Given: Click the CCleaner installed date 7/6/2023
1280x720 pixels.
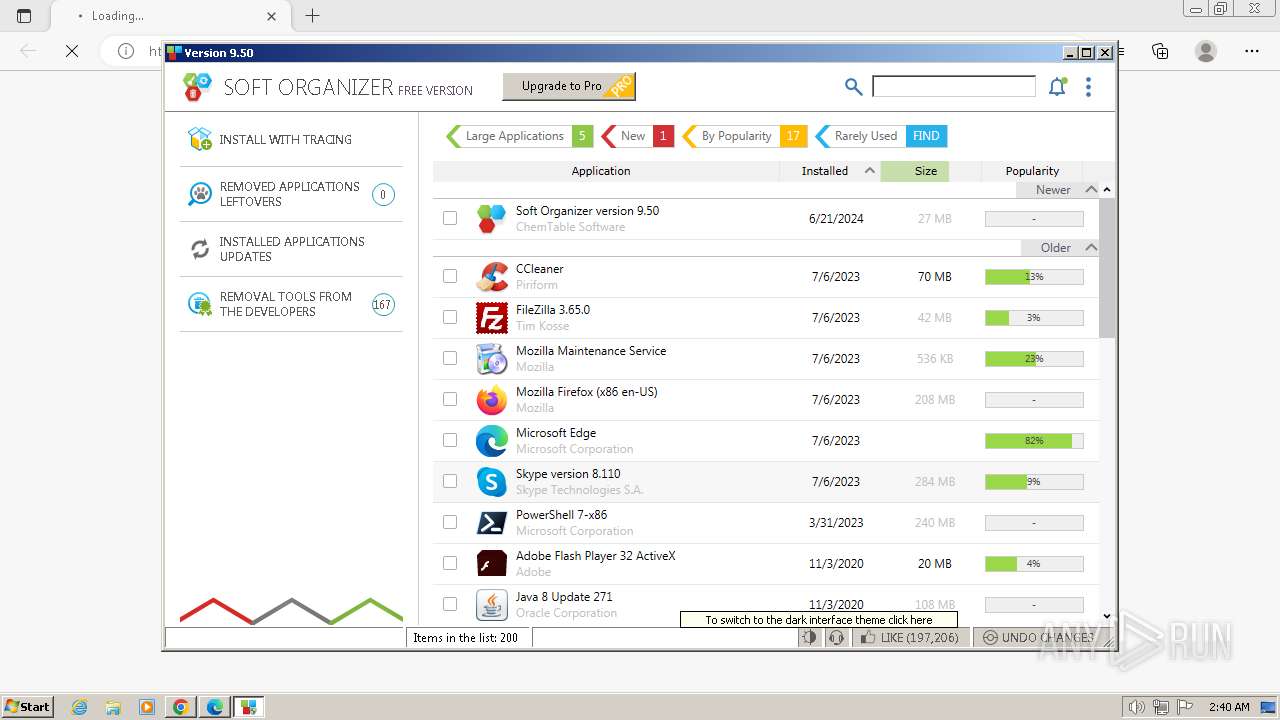Looking at the screenshot, I should [x=836, y=277].
